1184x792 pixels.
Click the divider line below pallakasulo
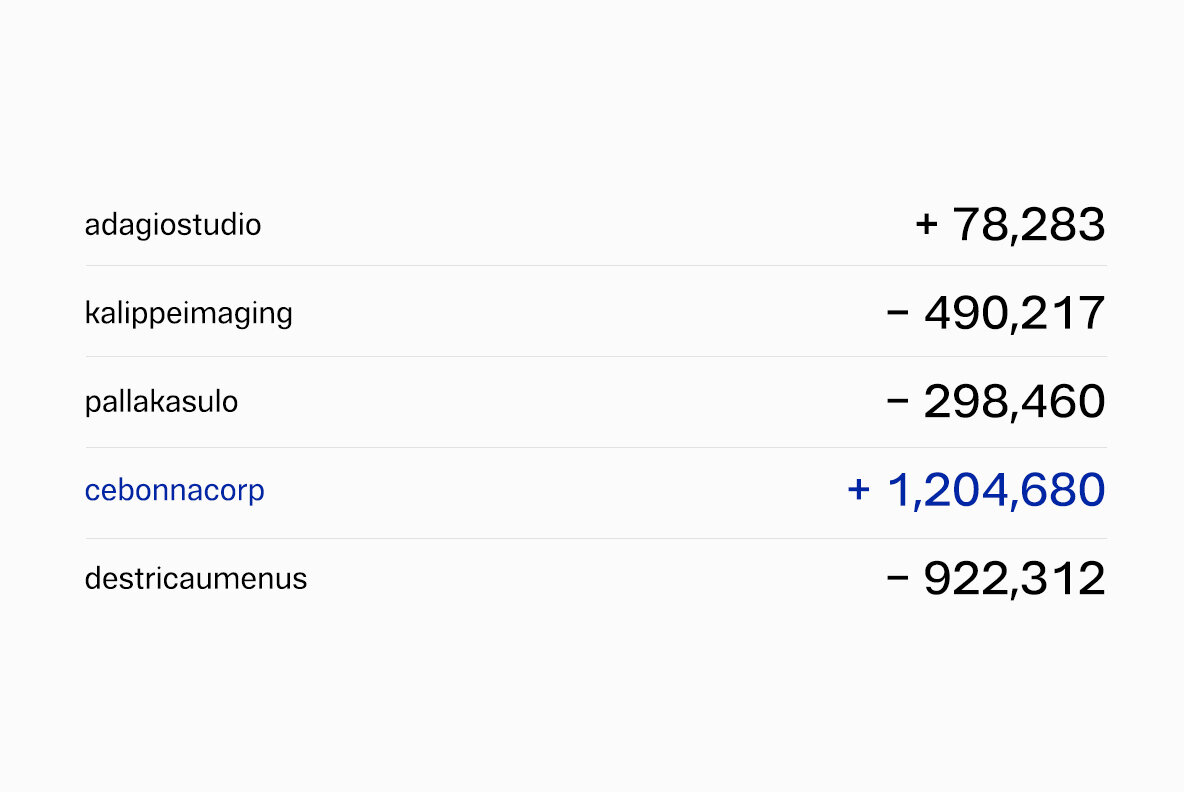point(596,448)
